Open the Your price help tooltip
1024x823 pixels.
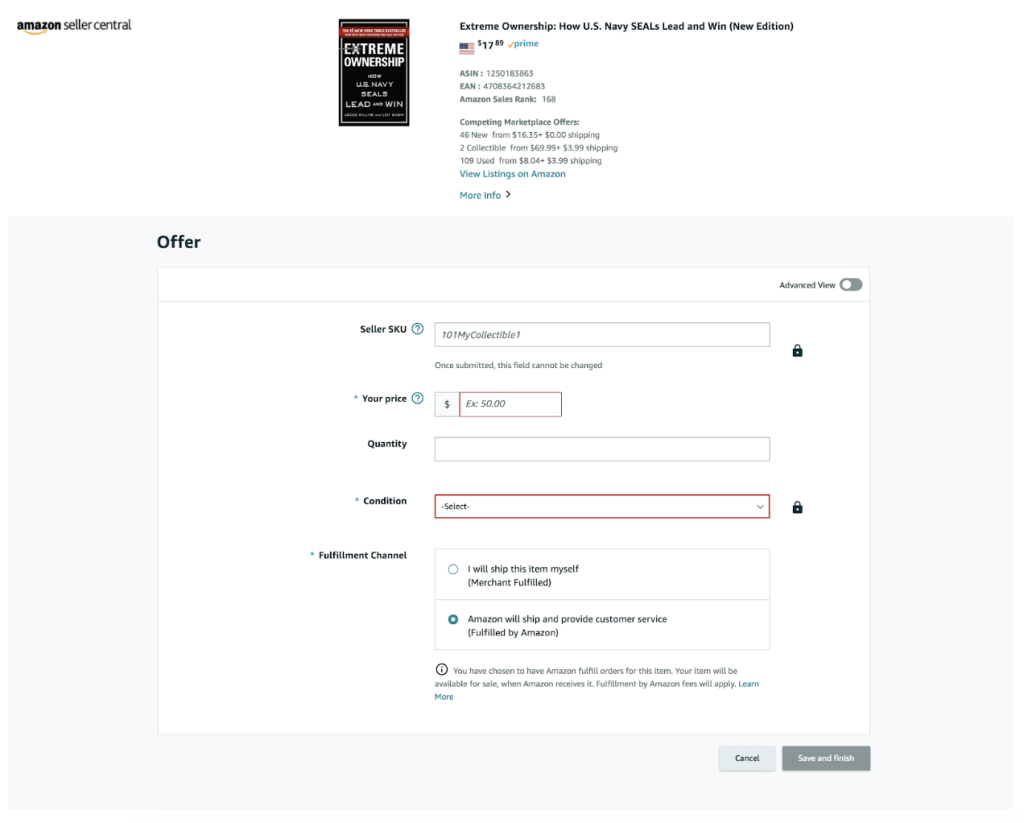click(420, 398)
